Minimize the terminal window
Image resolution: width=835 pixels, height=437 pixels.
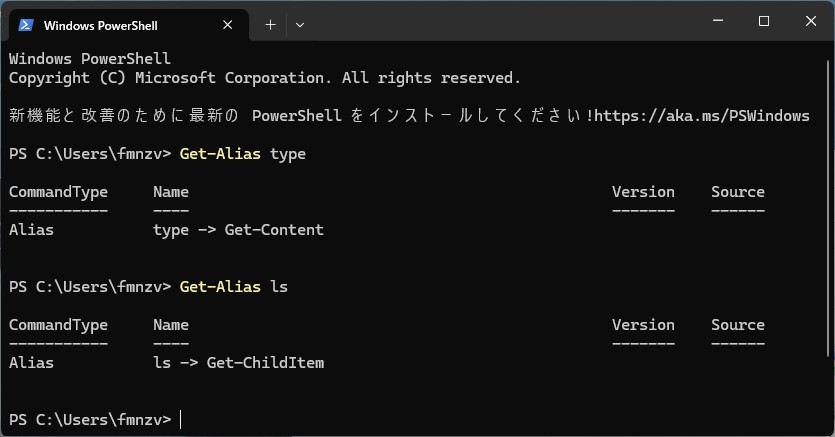(717, 21)
